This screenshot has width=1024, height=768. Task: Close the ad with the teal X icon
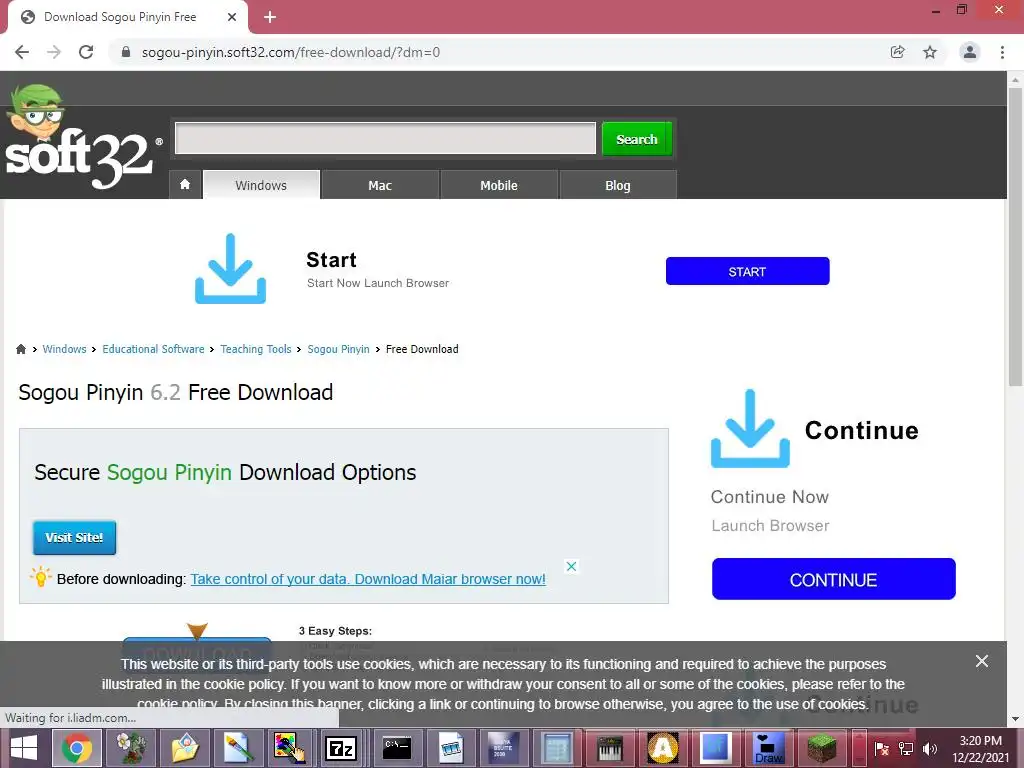(571, 566)
